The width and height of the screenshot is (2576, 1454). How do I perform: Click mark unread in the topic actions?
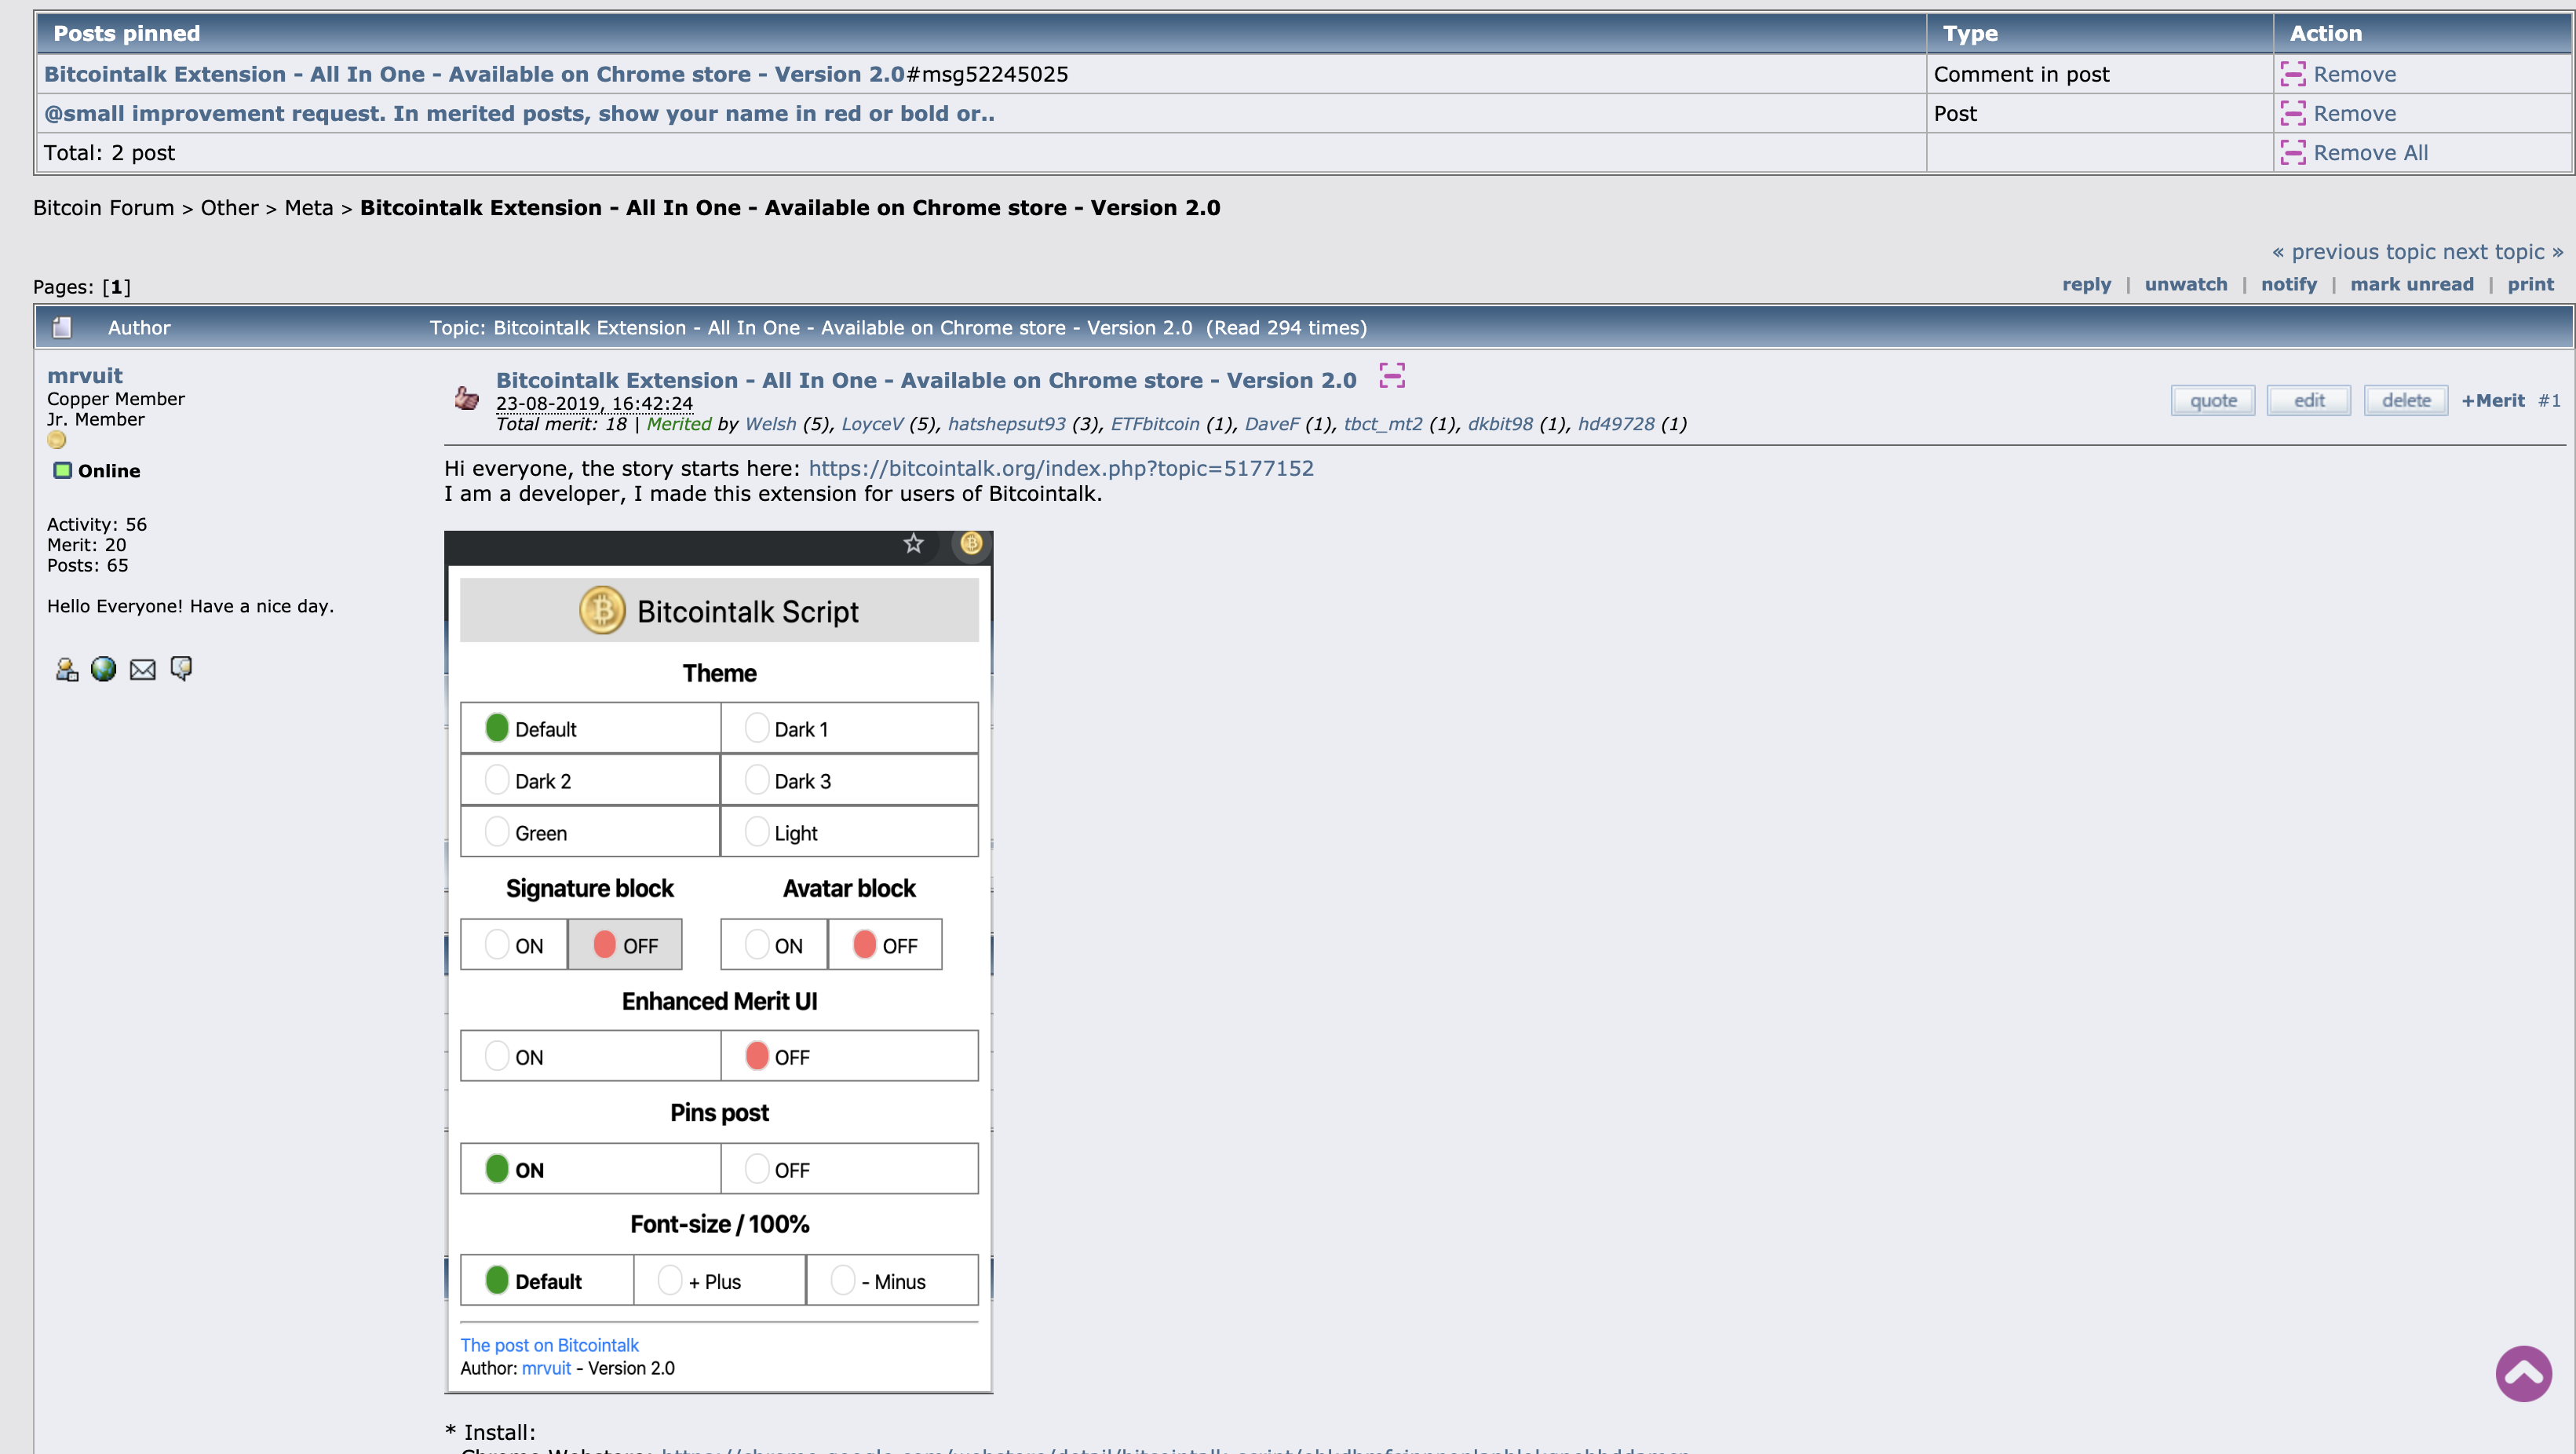[2412, 285]
